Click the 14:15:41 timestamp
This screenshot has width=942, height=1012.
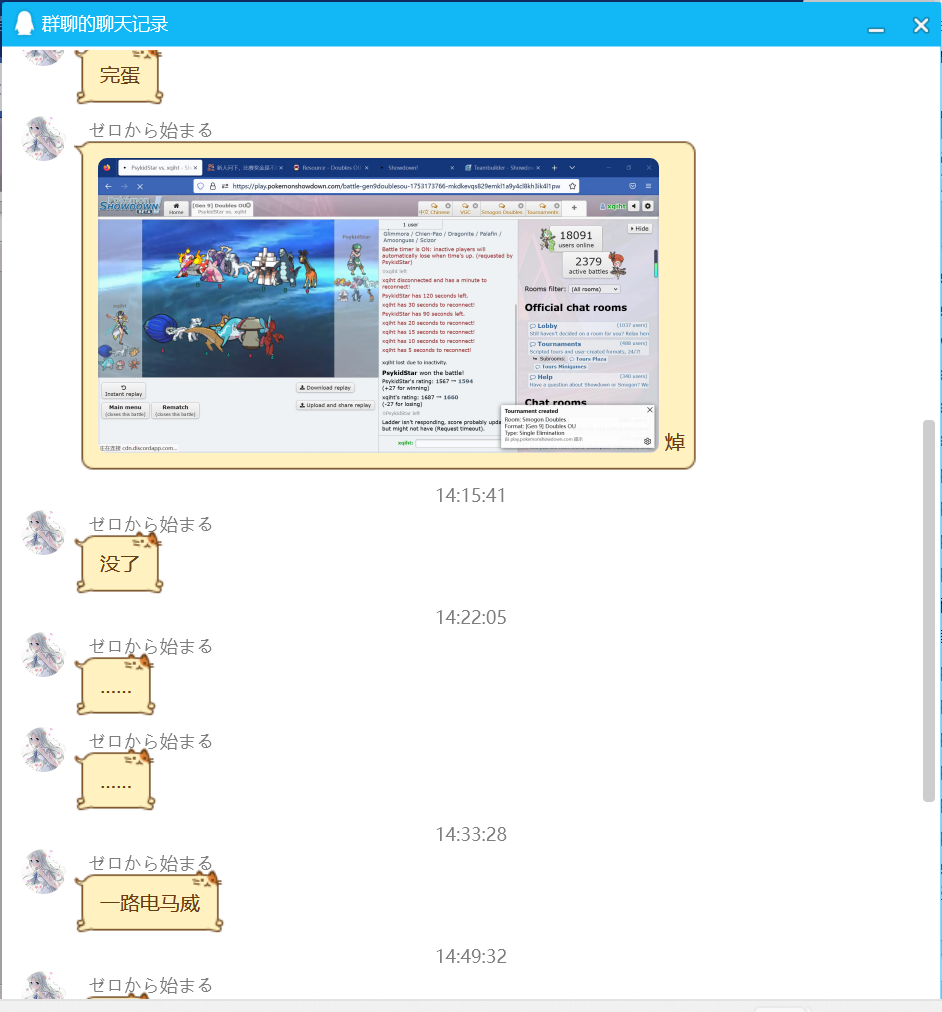click(471, 496)
